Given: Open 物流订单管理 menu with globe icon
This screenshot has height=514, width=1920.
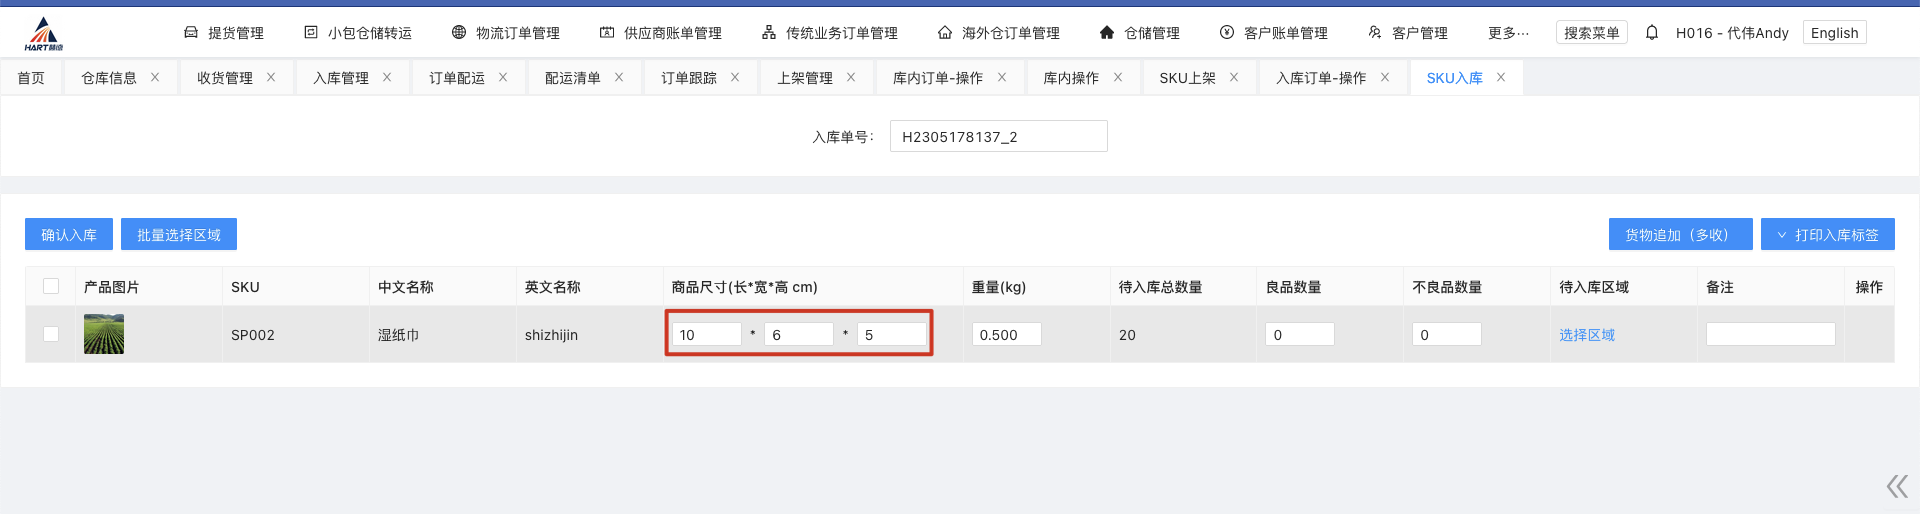Looking at the screenshot, I should [x=506, y=33].
